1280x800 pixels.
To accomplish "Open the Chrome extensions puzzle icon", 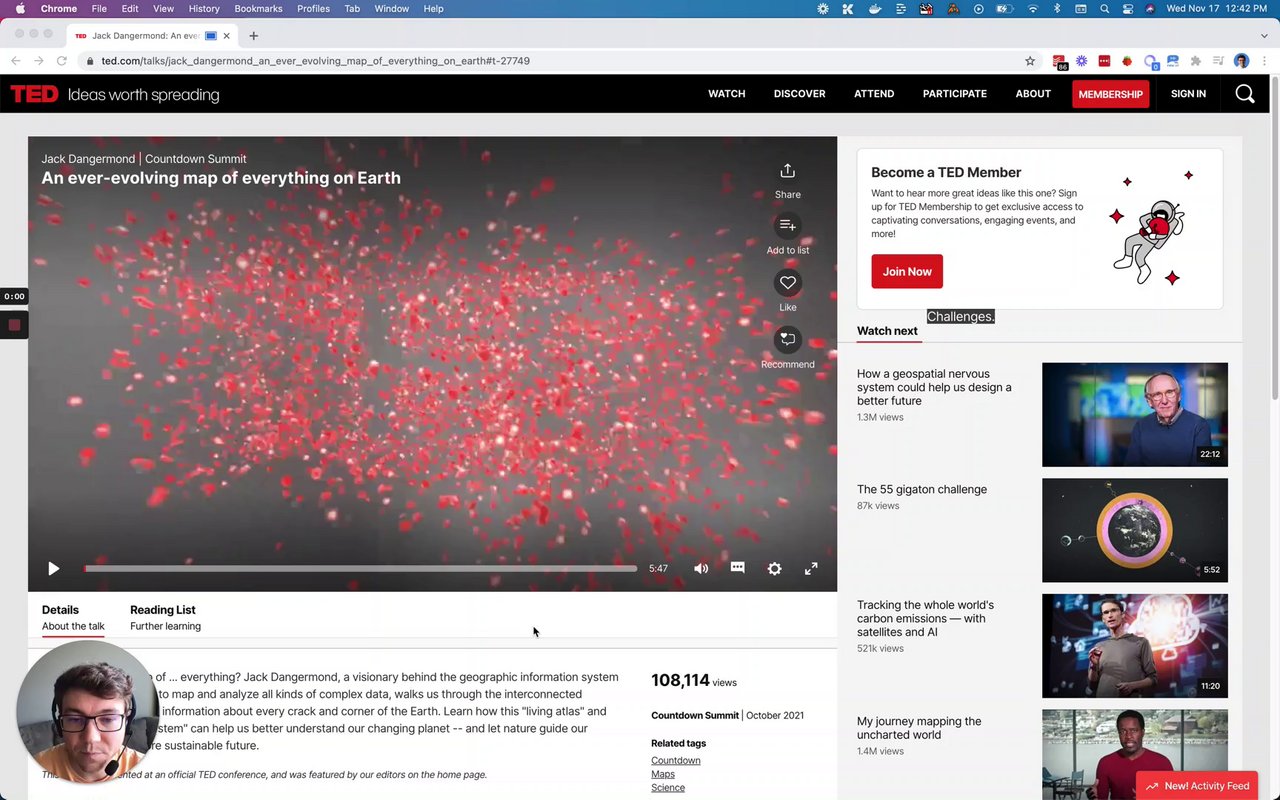I will click(1196, 61).
